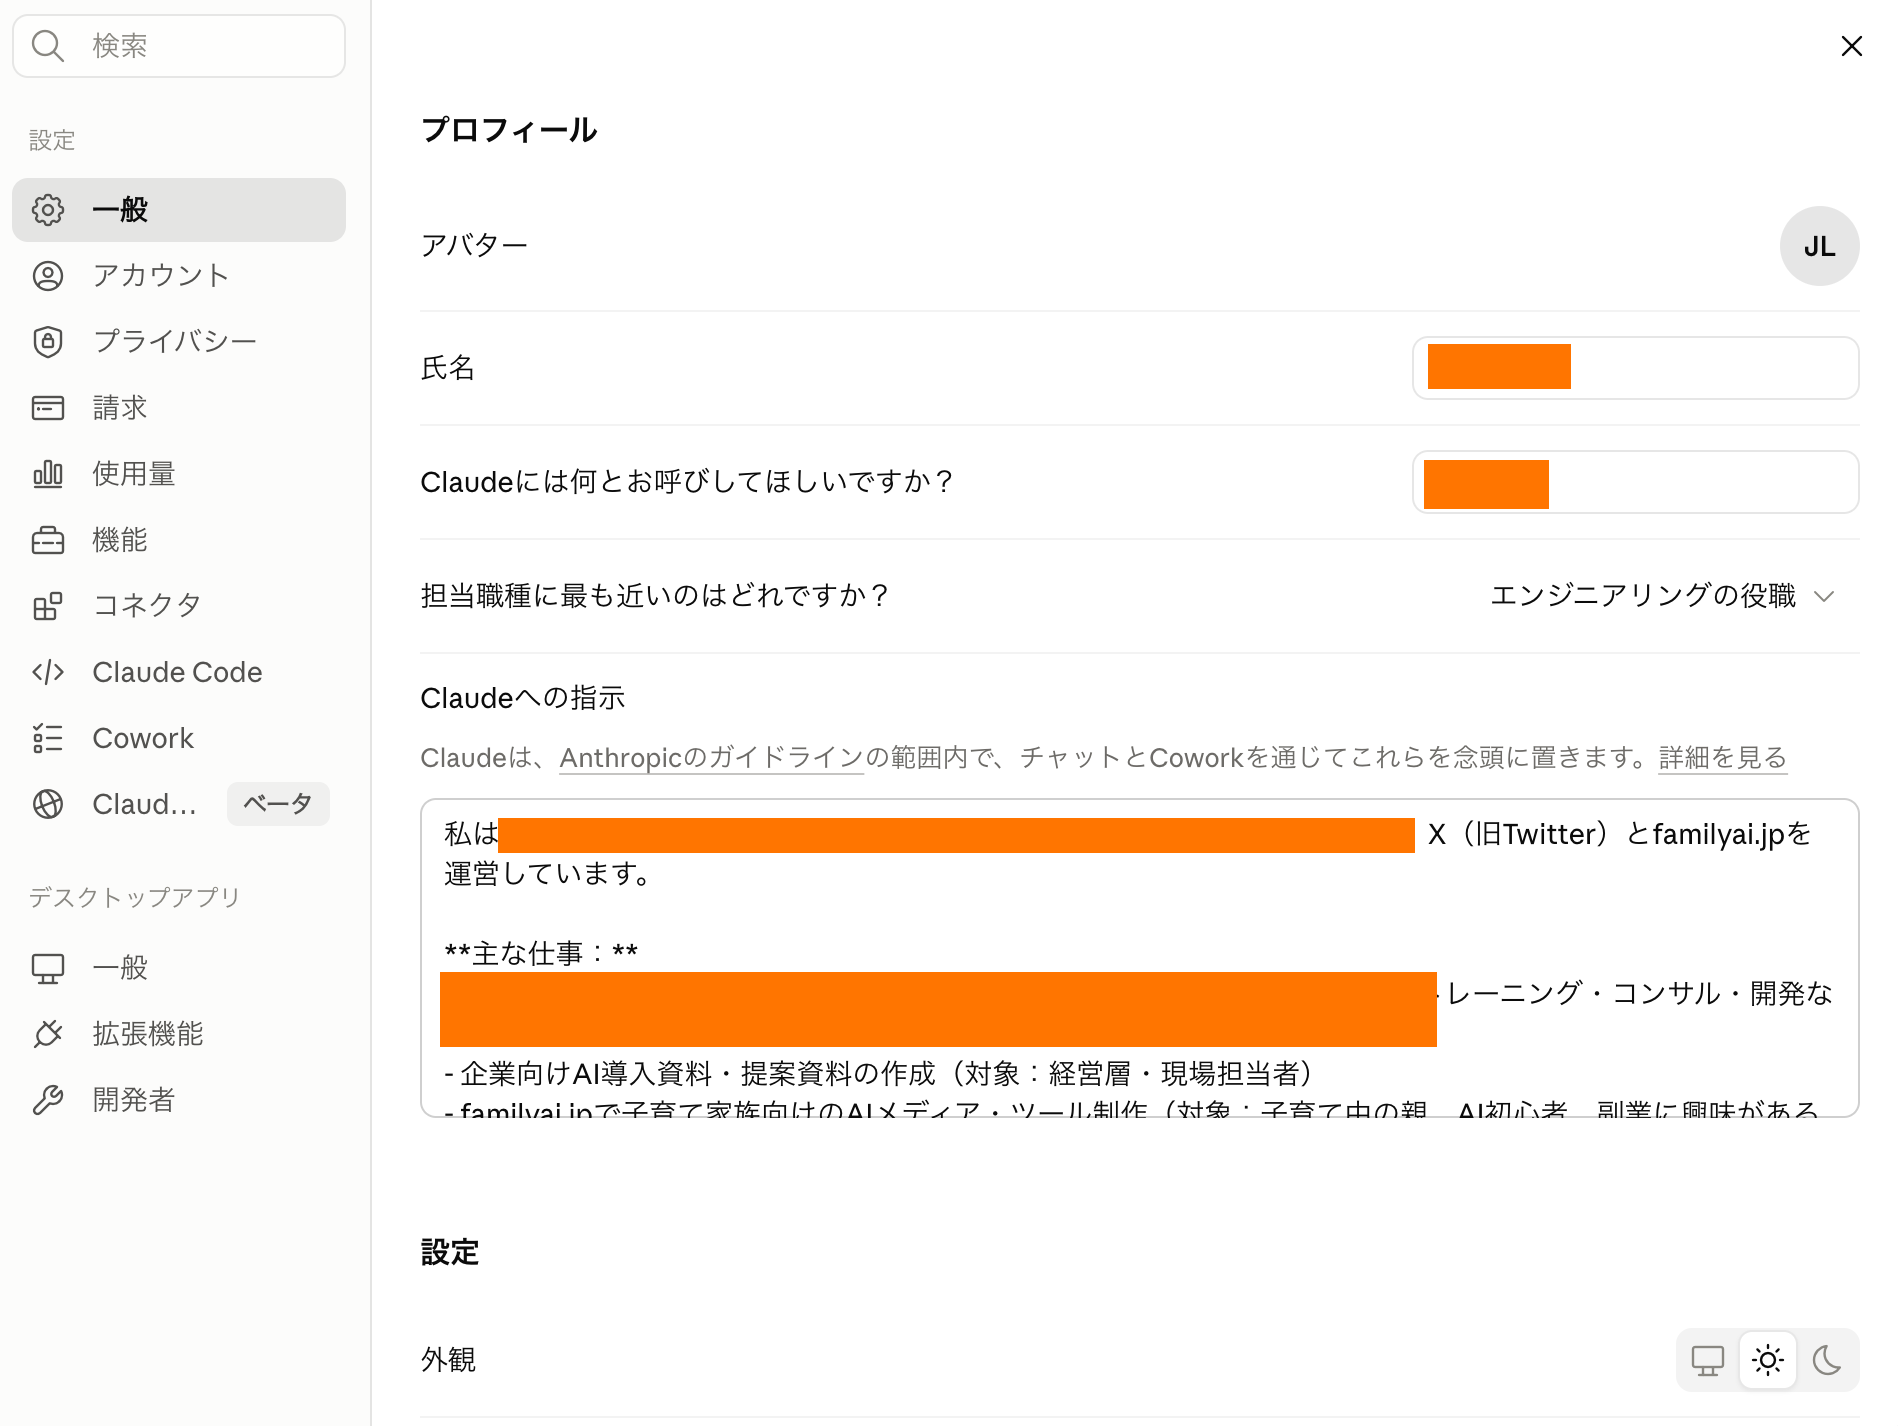
Task: Click the 外観 label
Action: point(448,1360)
